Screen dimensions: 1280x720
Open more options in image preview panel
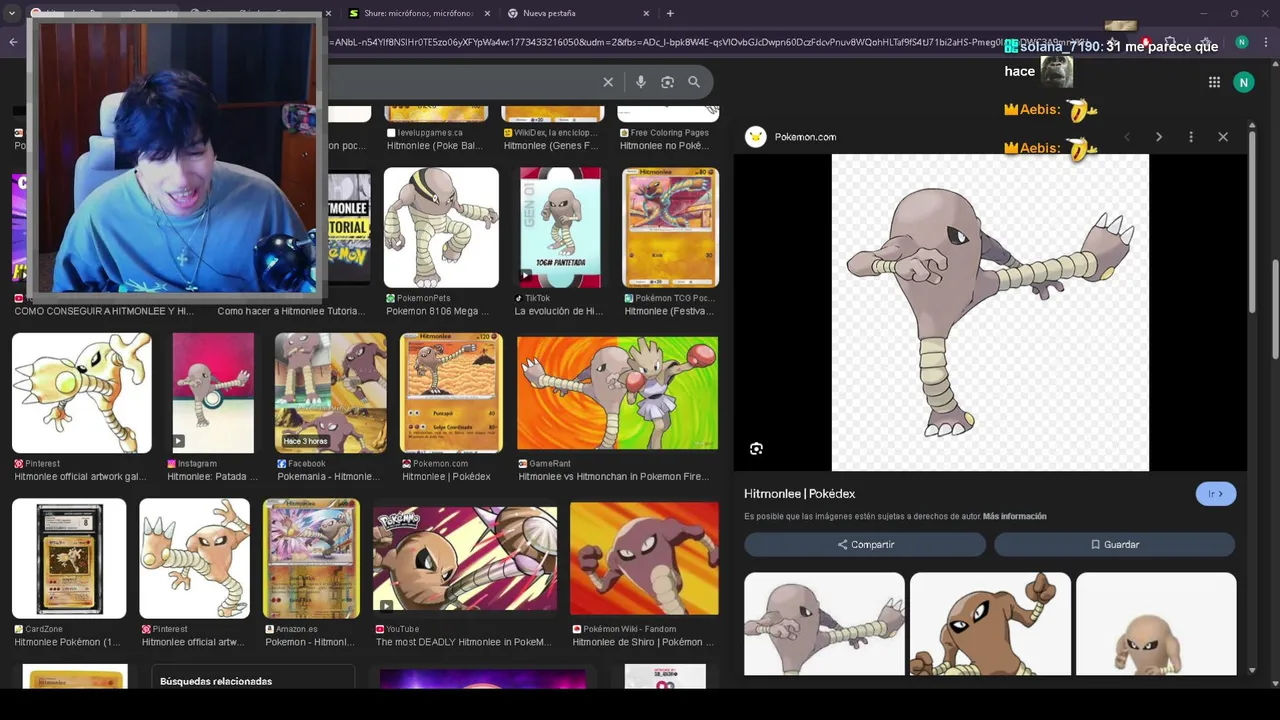(1191, 137)
